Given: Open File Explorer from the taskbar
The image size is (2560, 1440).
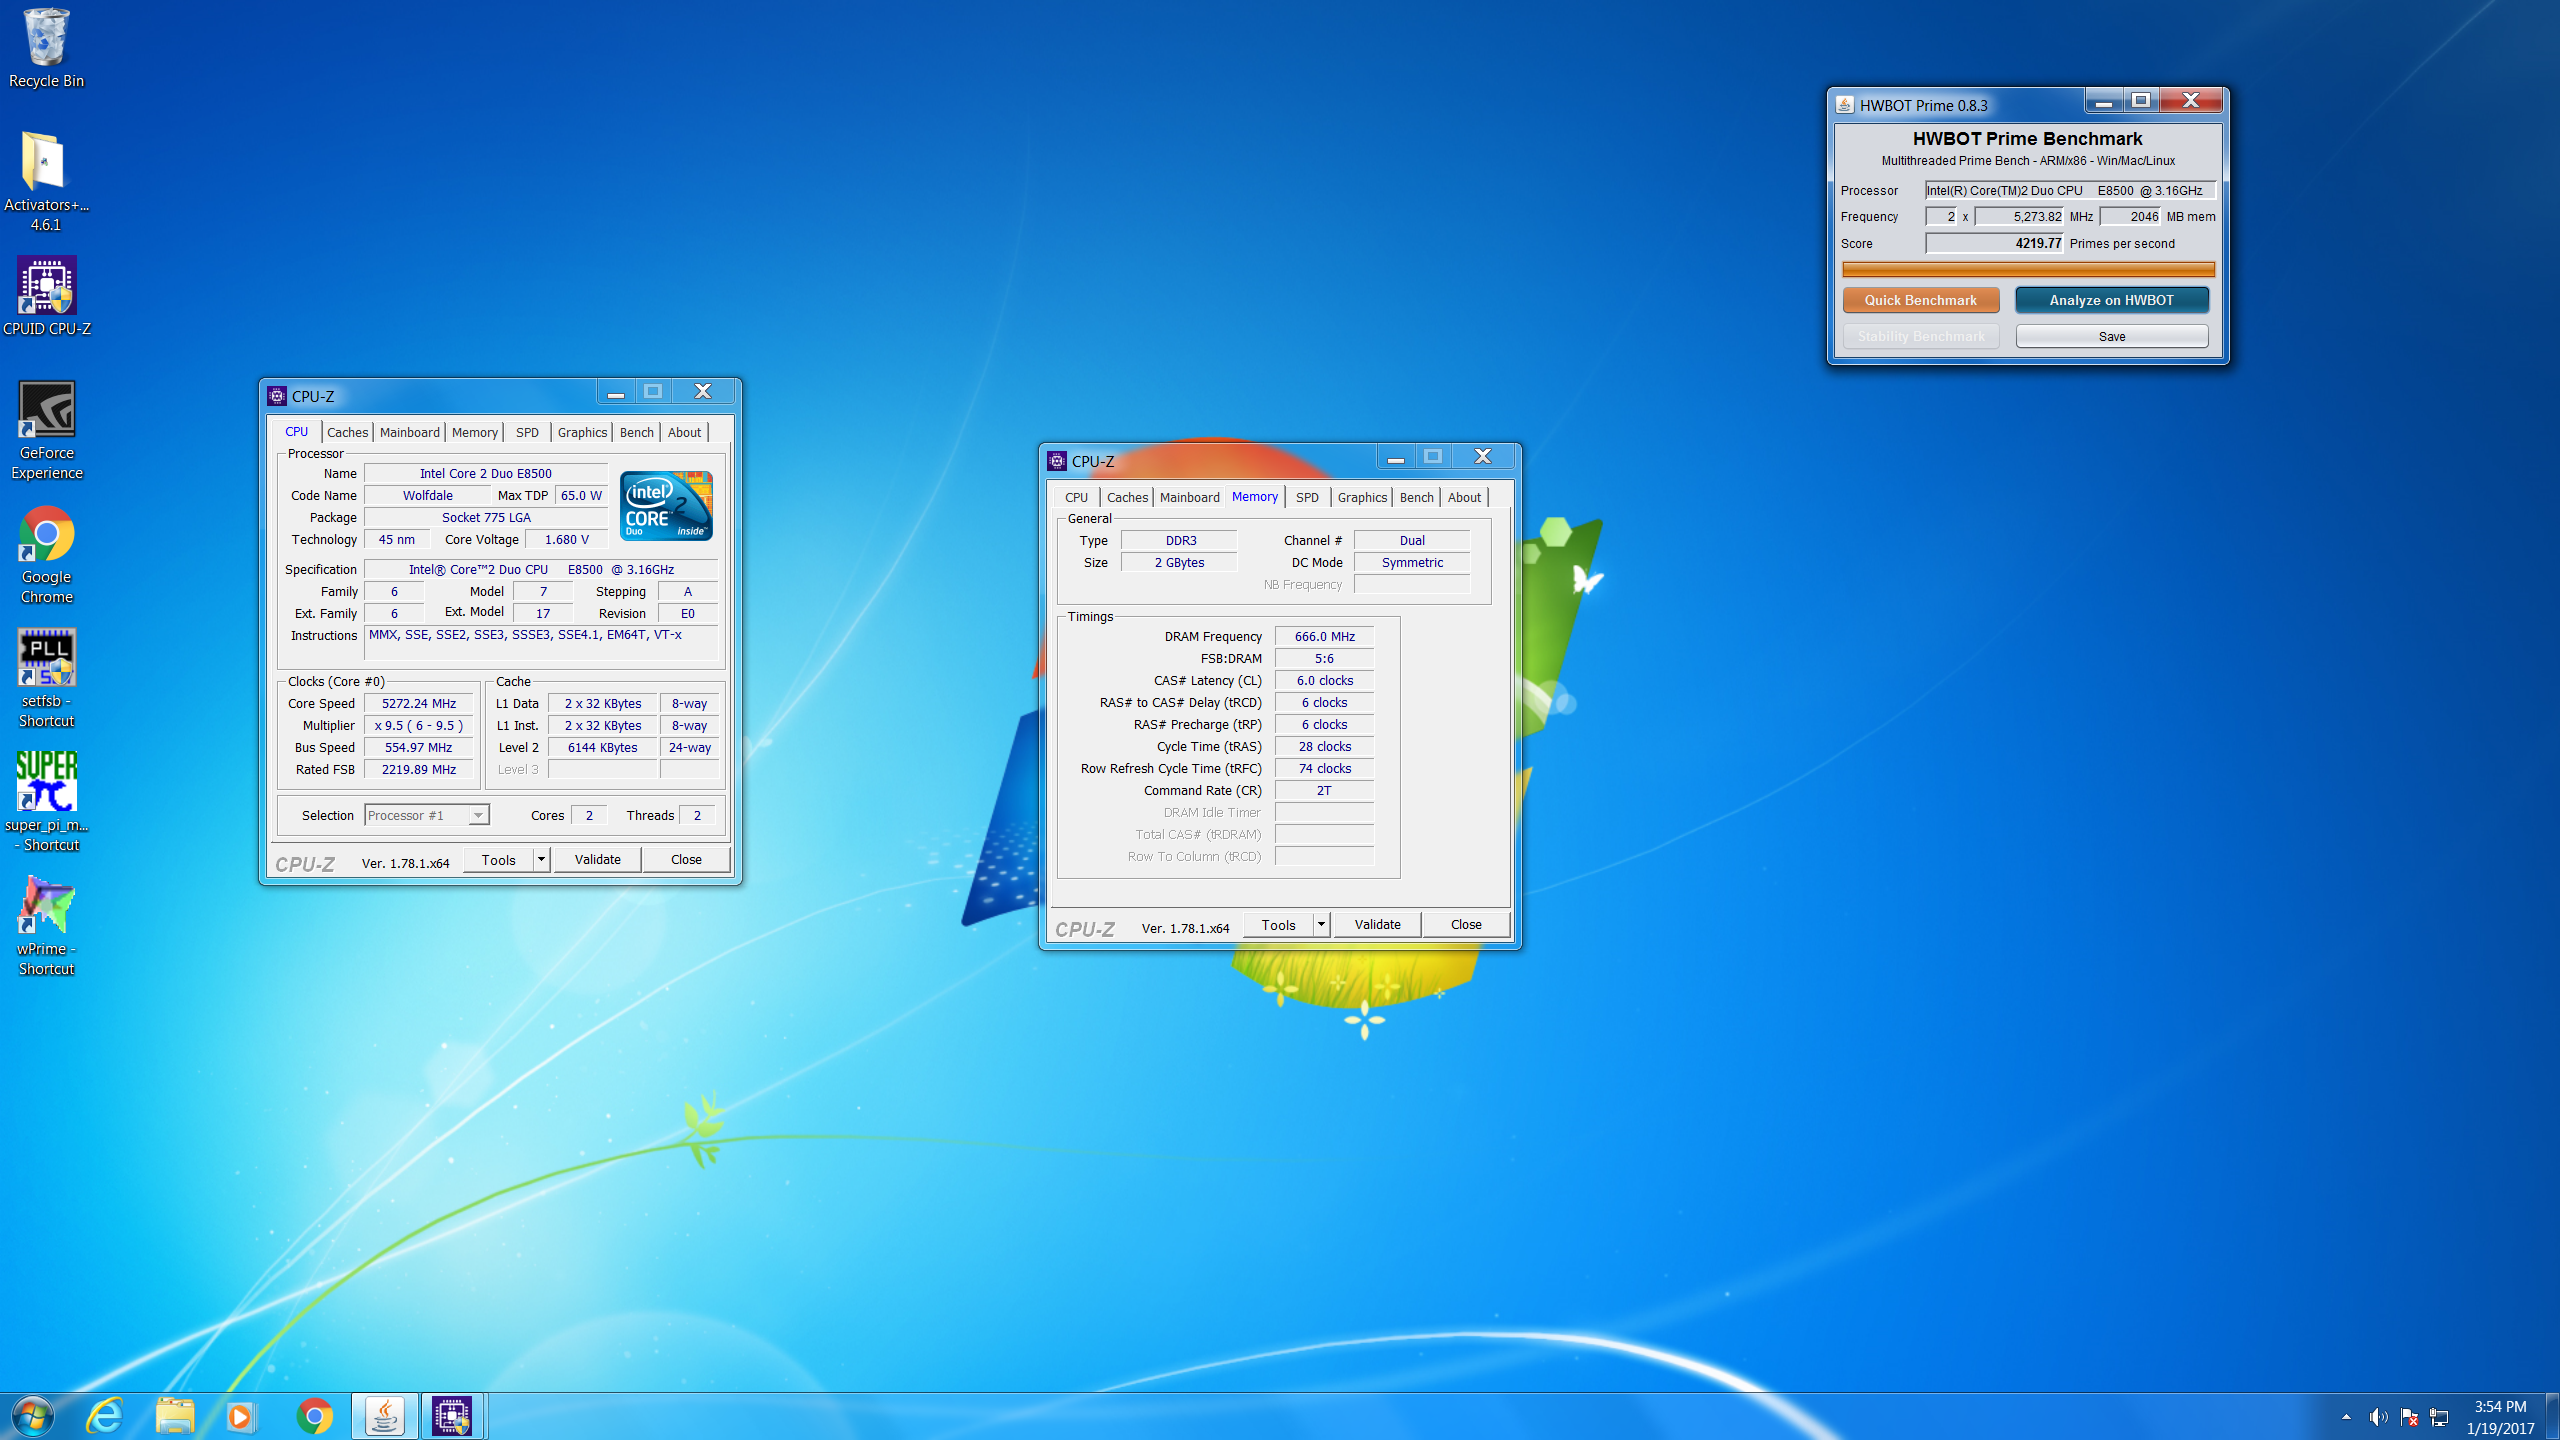Looking at the screenshot, I should [x=174, y=1416].
